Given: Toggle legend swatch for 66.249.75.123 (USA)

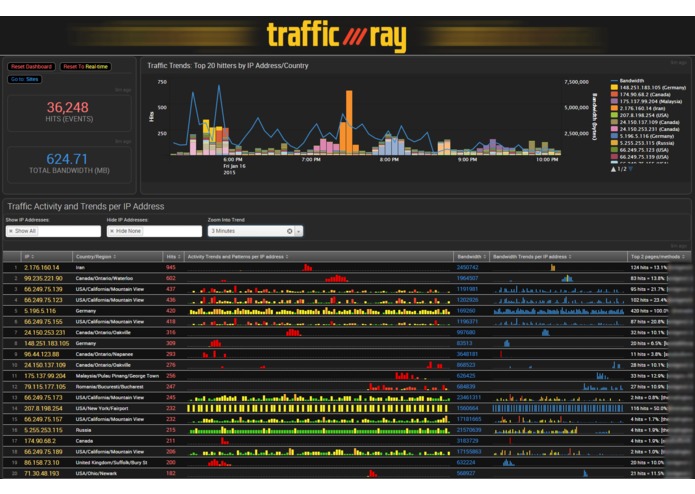Looking at the screenshot, I should 614,150.
